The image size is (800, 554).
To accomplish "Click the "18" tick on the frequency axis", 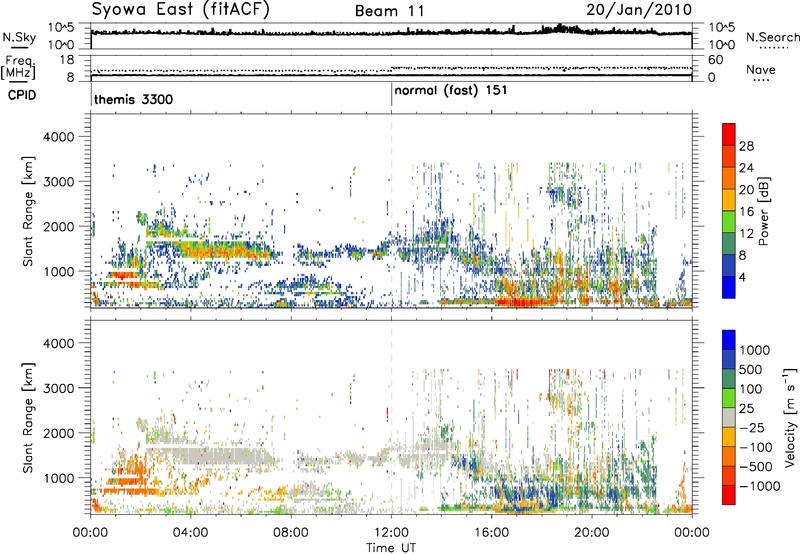I will 67,60.
